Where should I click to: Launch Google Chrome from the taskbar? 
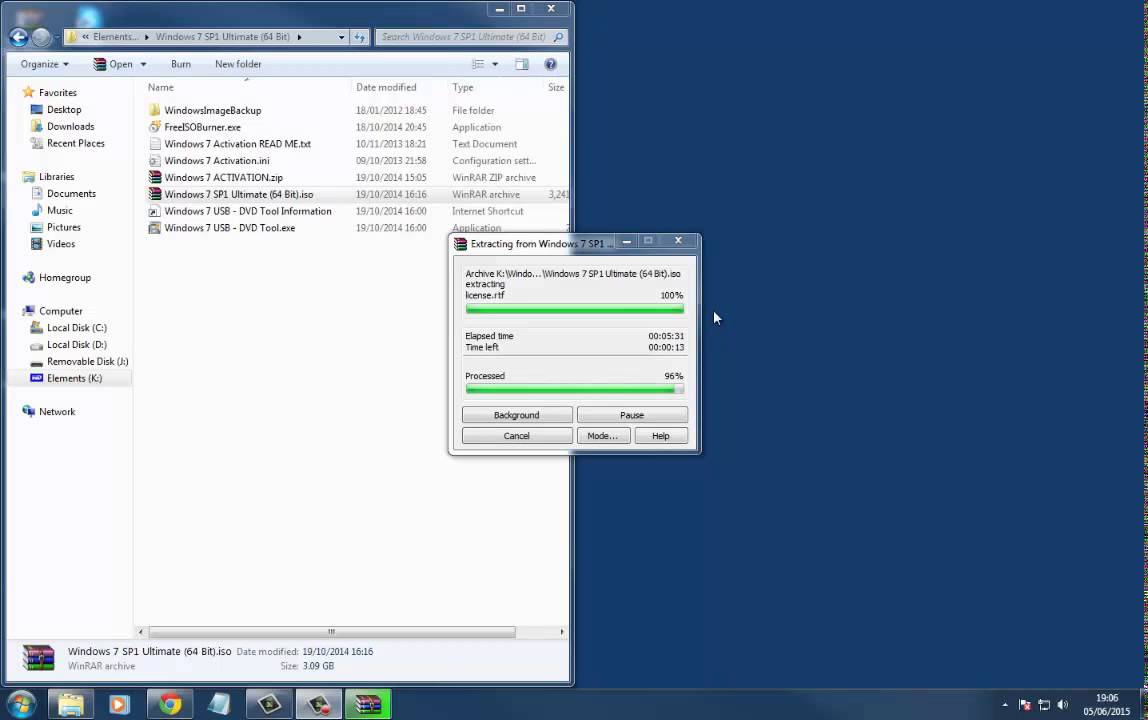click(170, 705)
